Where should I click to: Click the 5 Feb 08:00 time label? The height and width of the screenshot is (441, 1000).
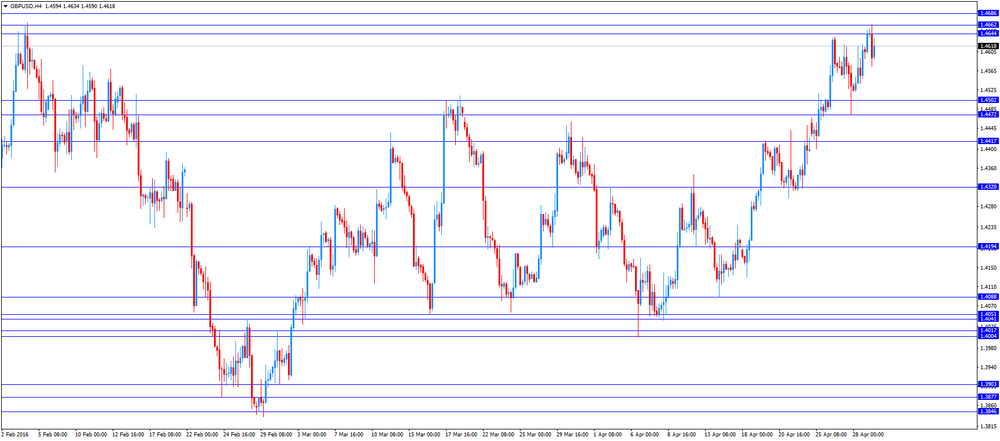(52, 435)
